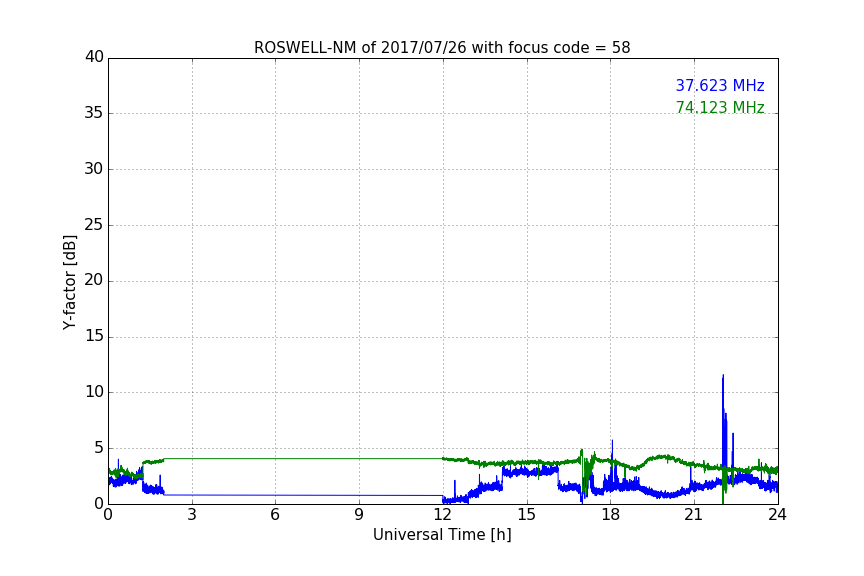Click the x-axis tick label '12'
The image size is (864, 576).
click(x=442, y=515)
